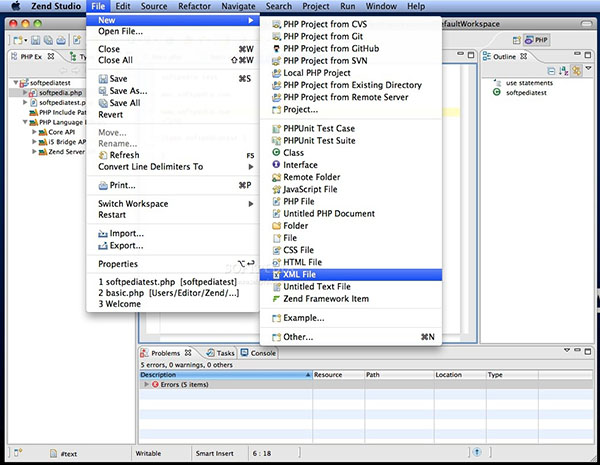The height and width of the screenshot is (465, 600).
Task: Minimize the Outline panel
Action: (577, 54)
